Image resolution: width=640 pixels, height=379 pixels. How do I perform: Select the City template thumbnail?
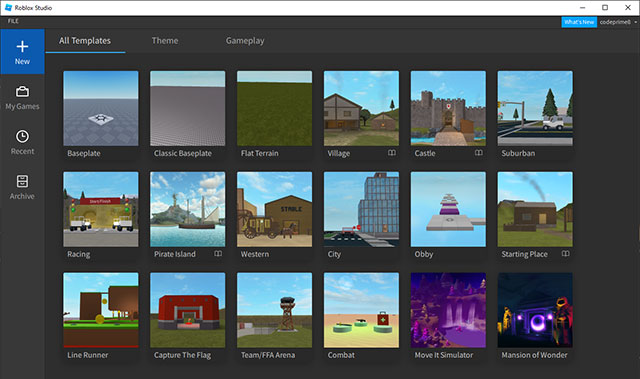361,209
